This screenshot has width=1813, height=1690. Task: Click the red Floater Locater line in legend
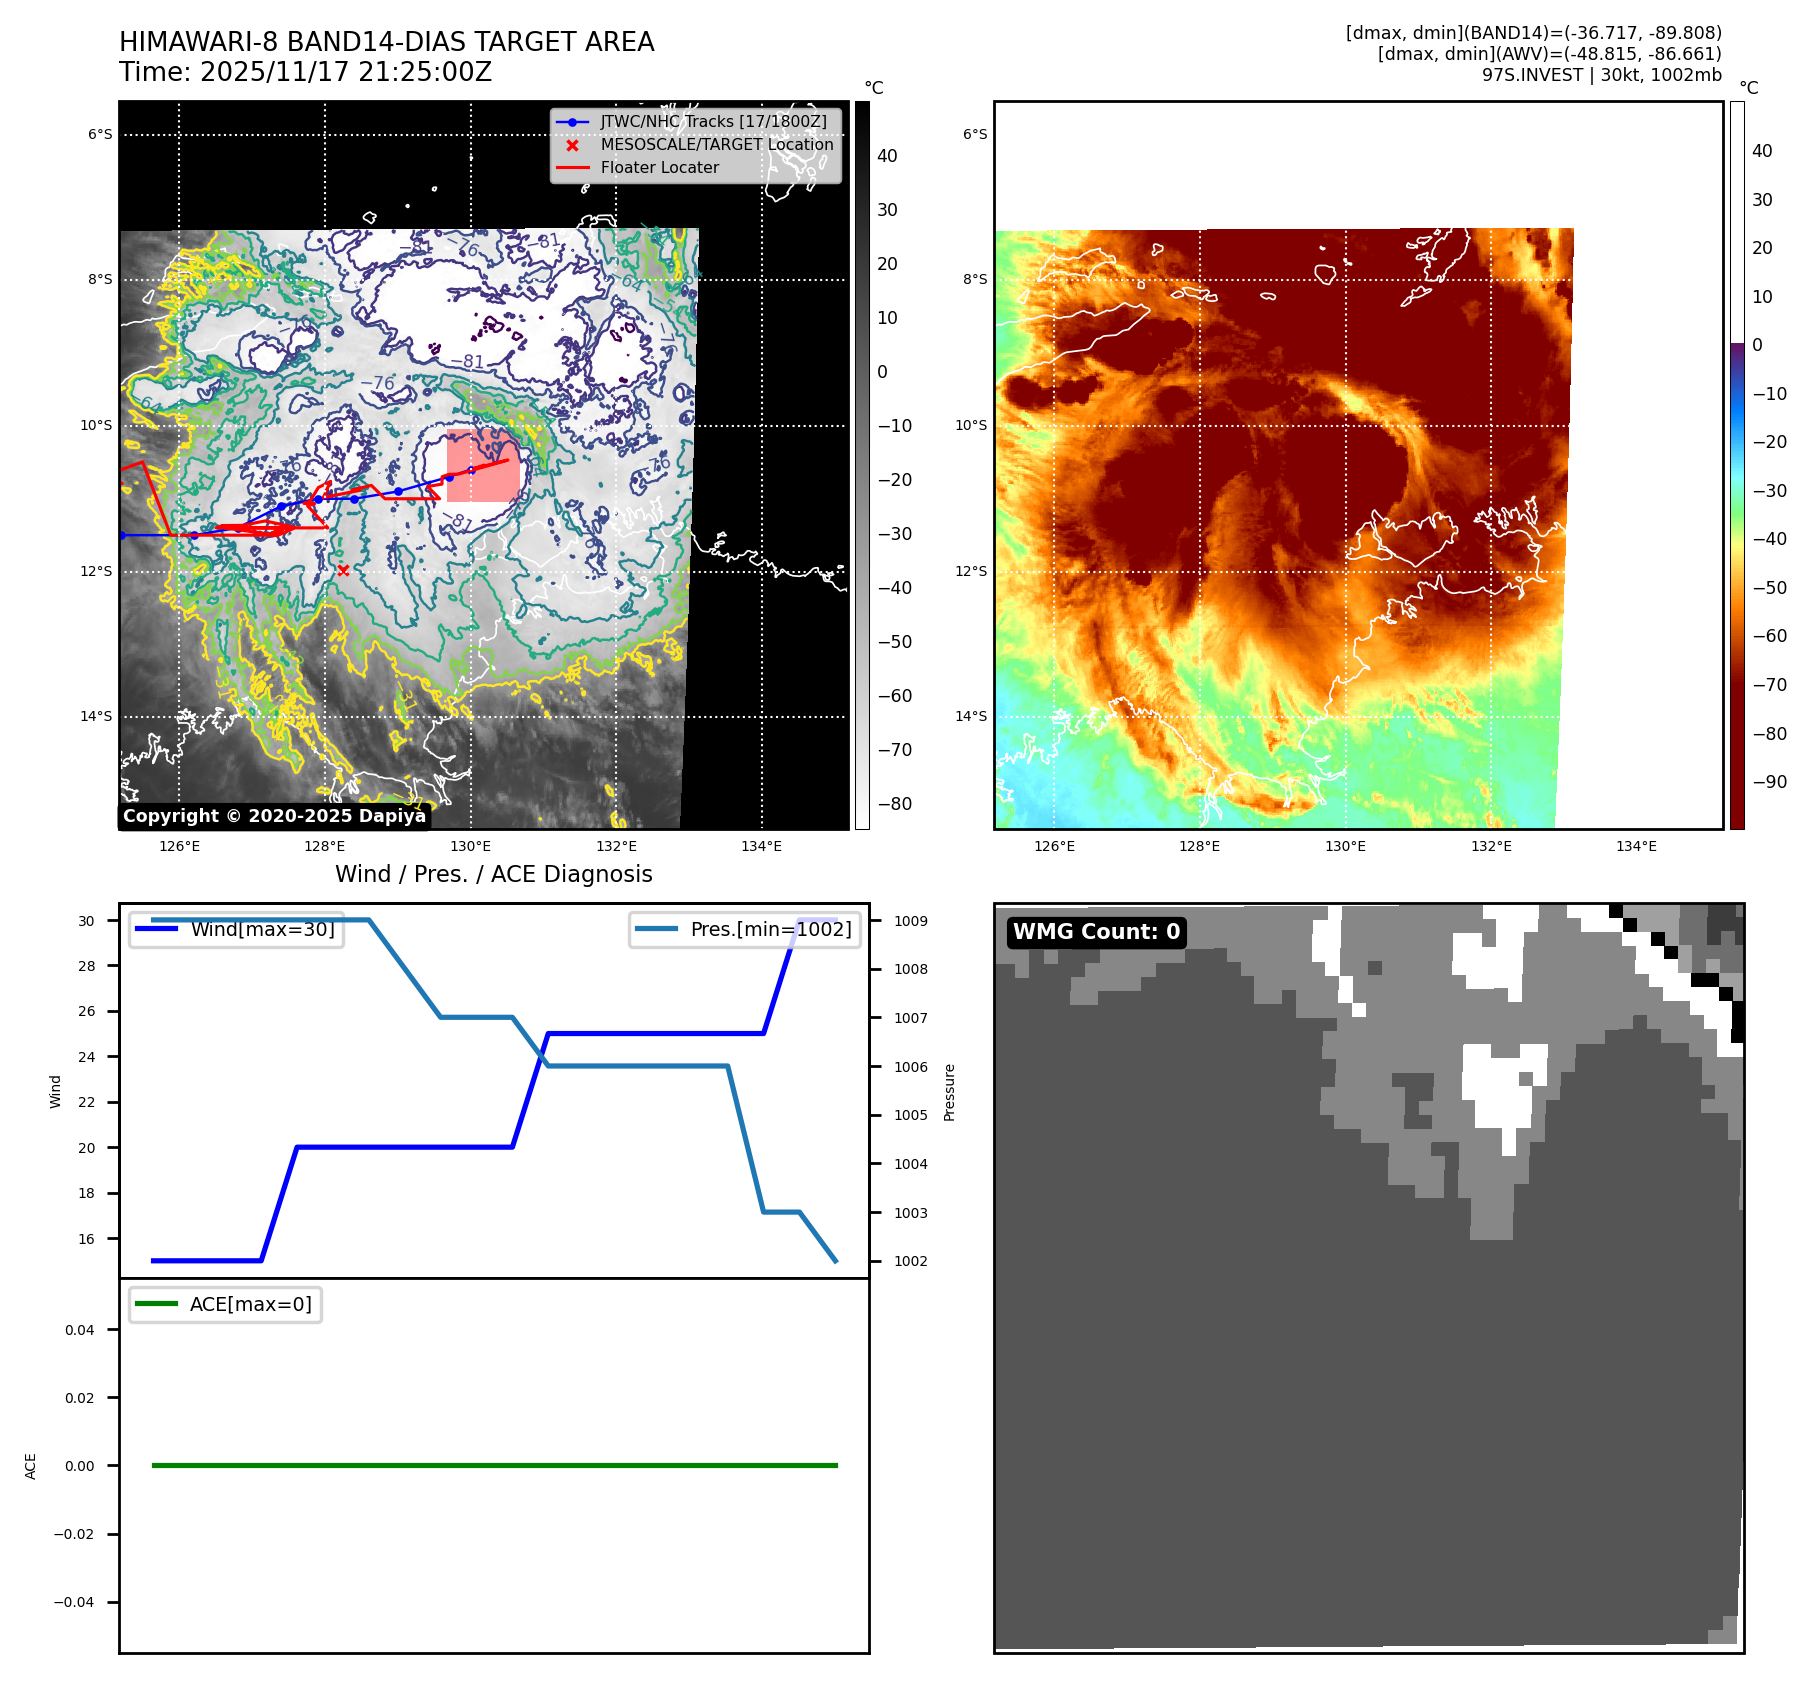[572, 168]
